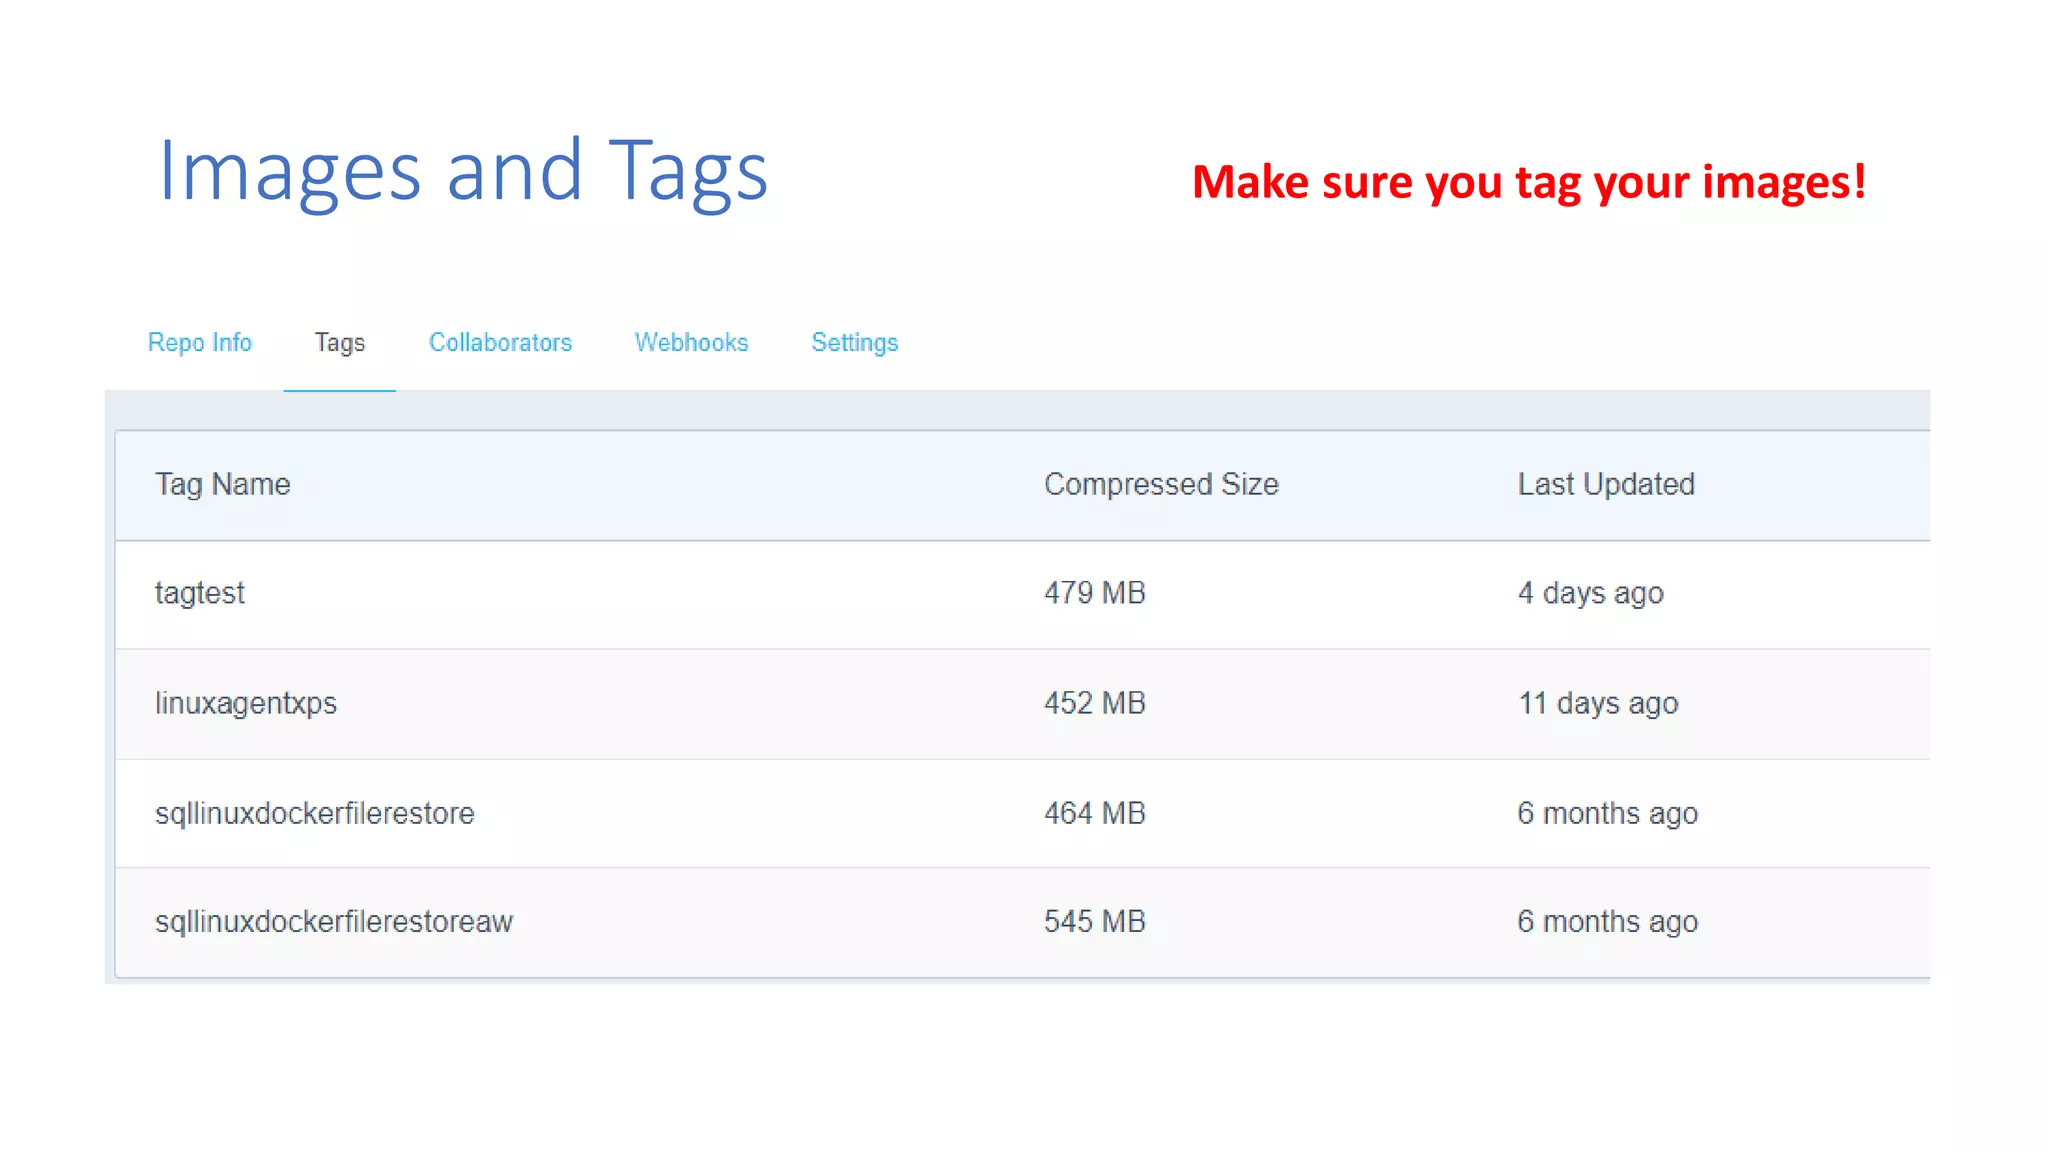Open the Webhooks tab
Viewport: 2048px width, 1152px height.
tap(691, 342)
